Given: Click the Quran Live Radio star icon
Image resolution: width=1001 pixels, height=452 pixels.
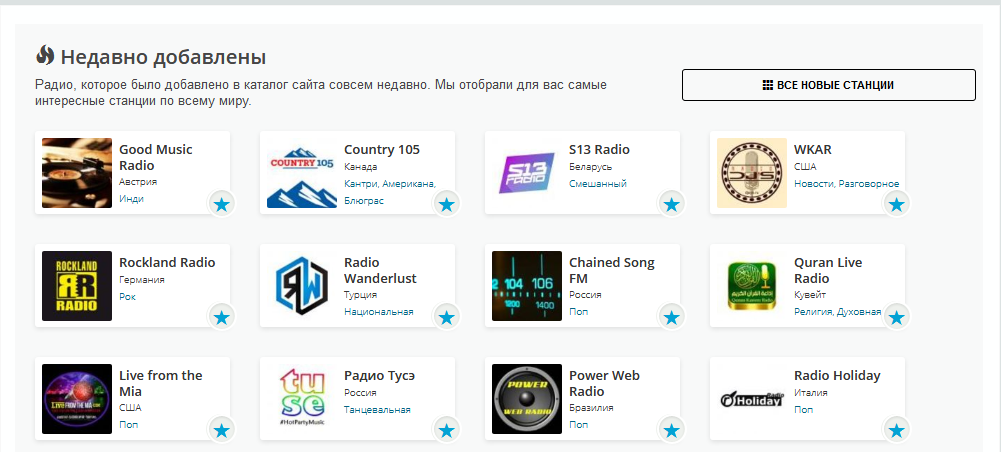Looking at the screenshot, I should (x=896, y=317).
